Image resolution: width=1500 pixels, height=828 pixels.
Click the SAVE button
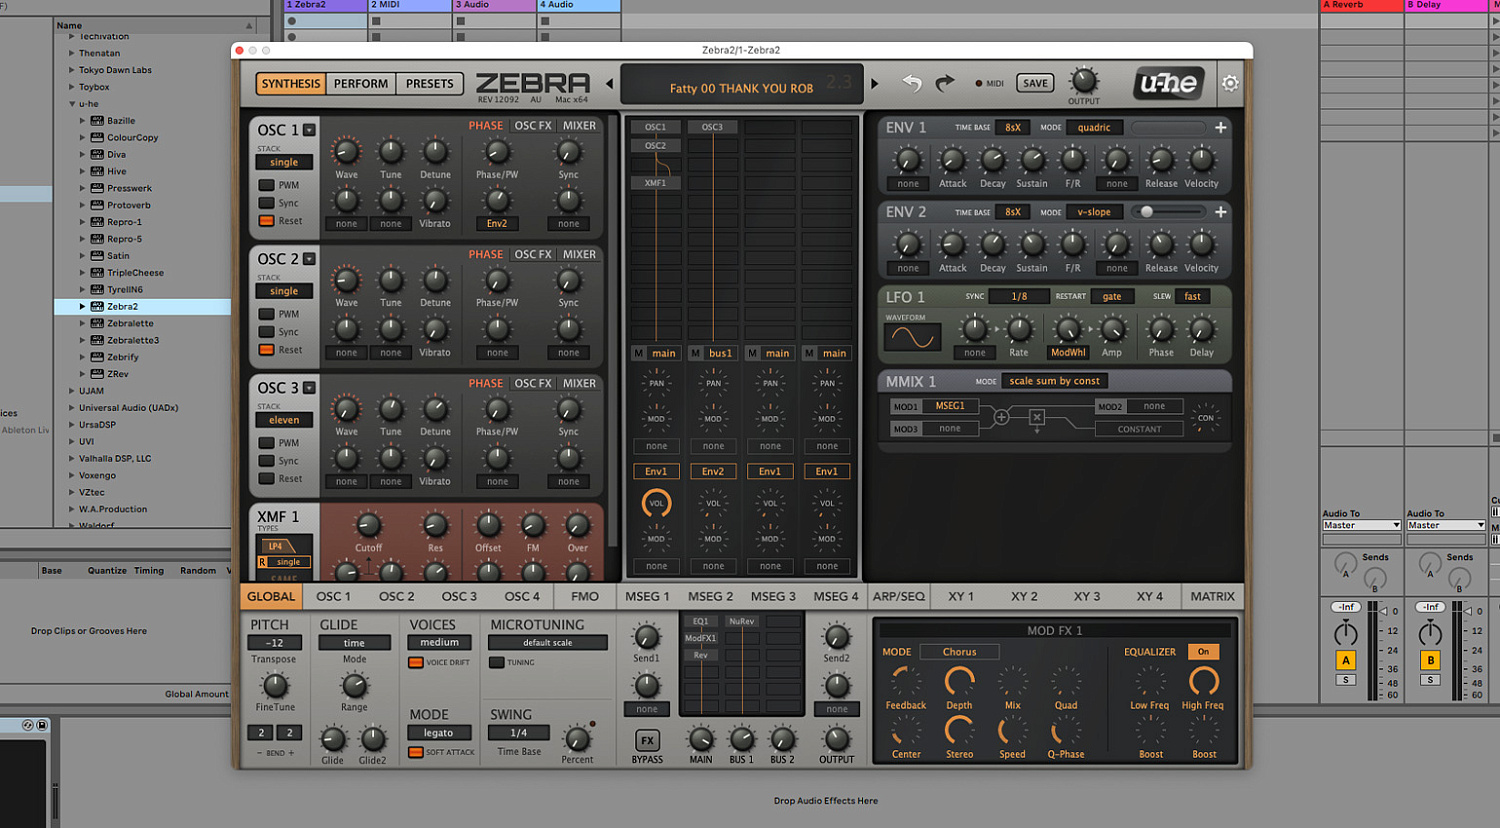click(x=1036, y=83)
